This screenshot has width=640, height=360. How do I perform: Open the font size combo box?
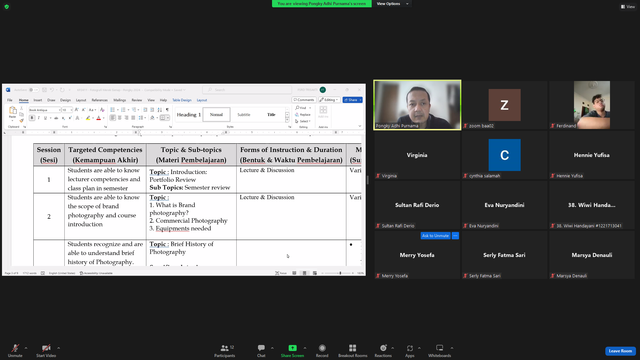pyautogui.click(x=67, y=110)
